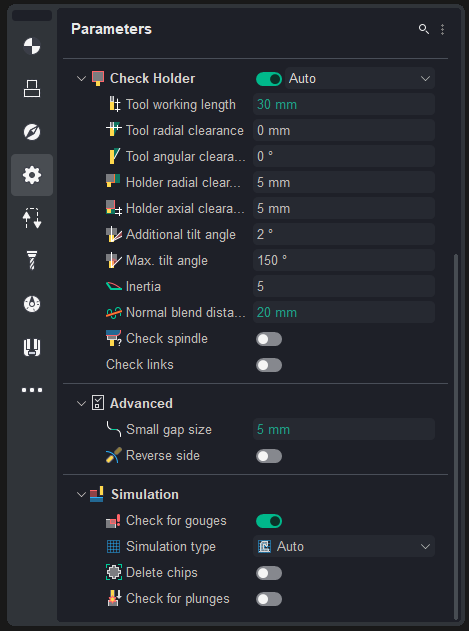Click the Tool working length icon
Image resolution: width=469 pixels, height=631 pixels.
coord(115,105)
